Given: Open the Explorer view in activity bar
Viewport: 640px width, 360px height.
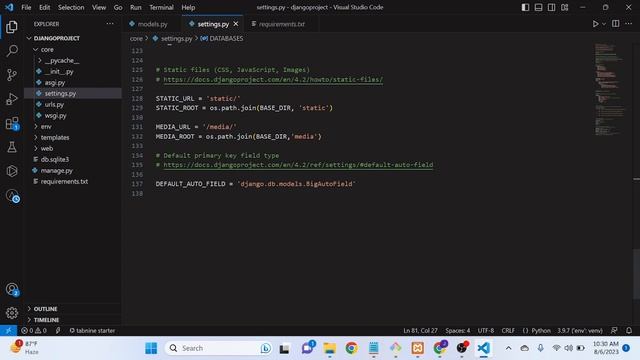Looking at the screenshot, I should pos(12,27).
